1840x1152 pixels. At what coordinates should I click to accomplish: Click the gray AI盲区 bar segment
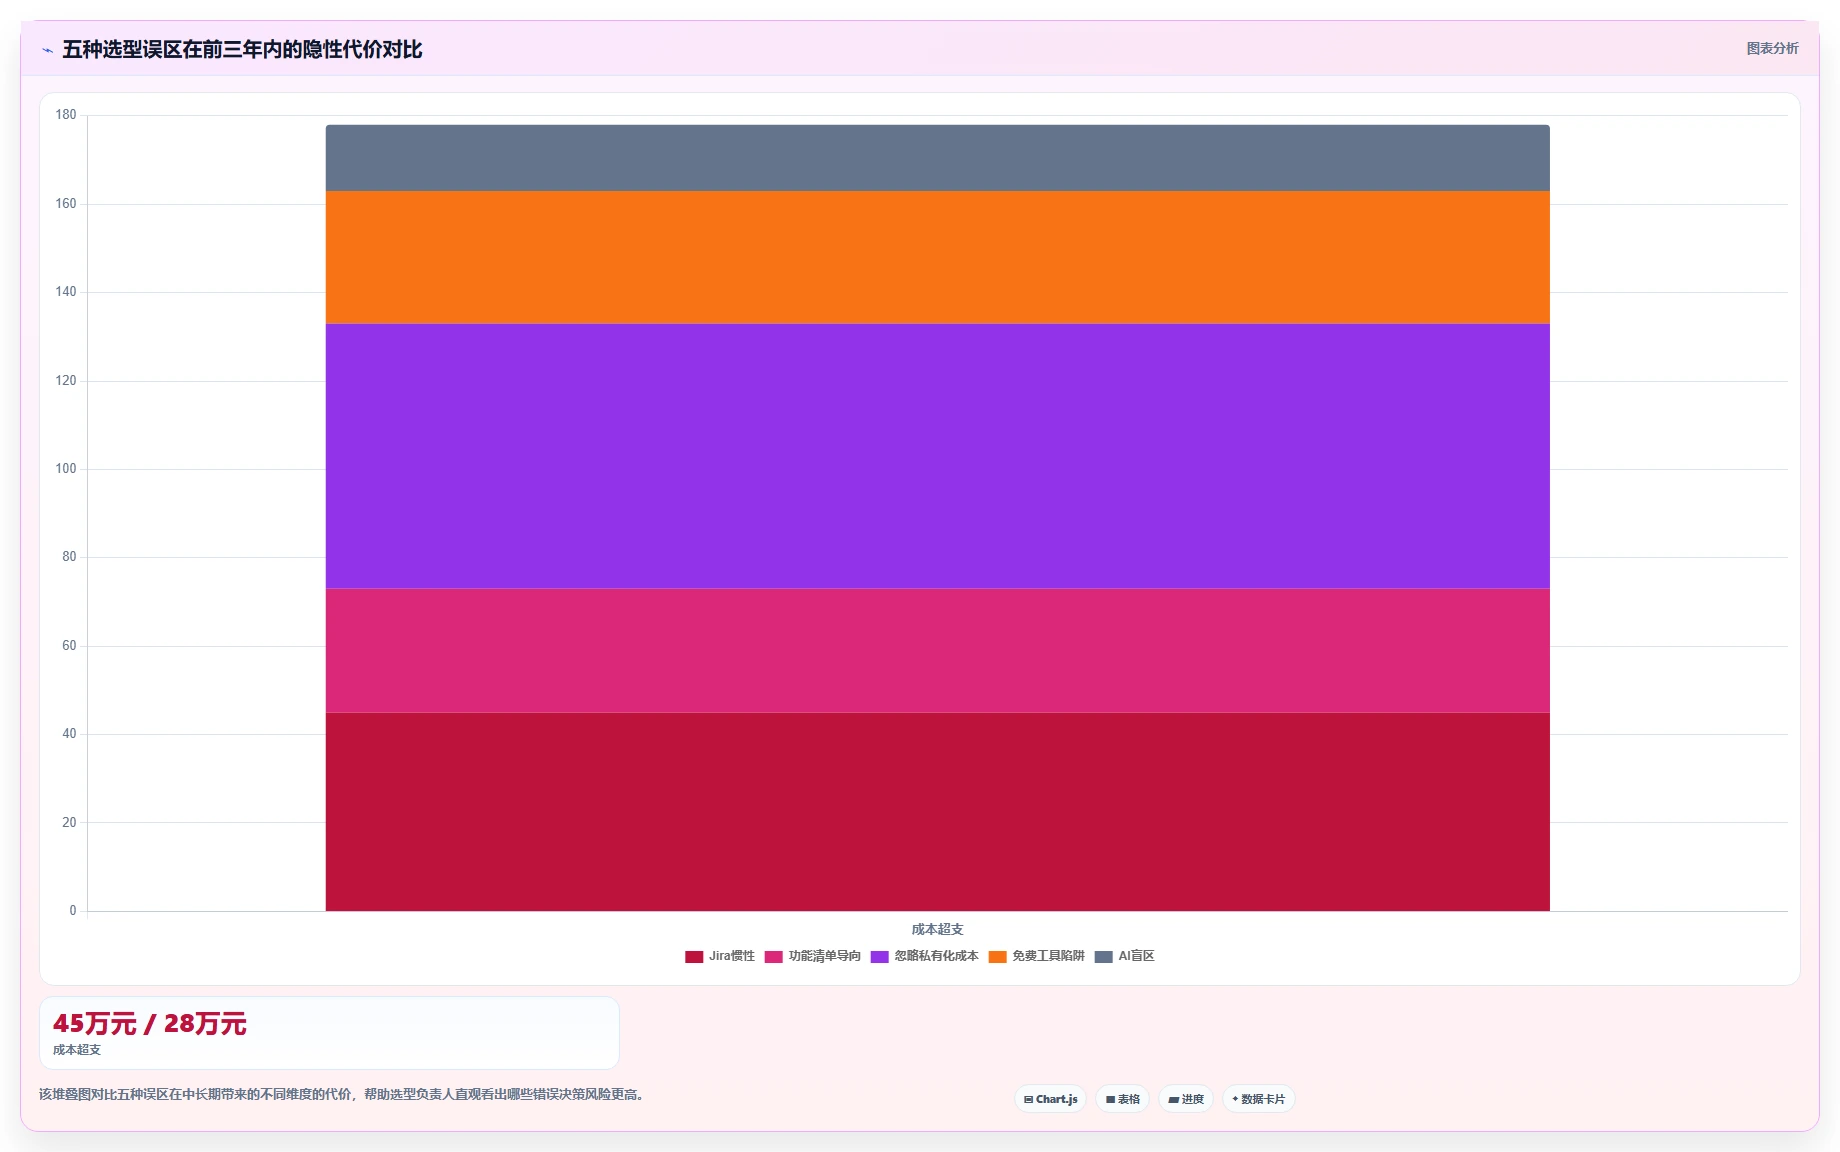coord(937,158)
